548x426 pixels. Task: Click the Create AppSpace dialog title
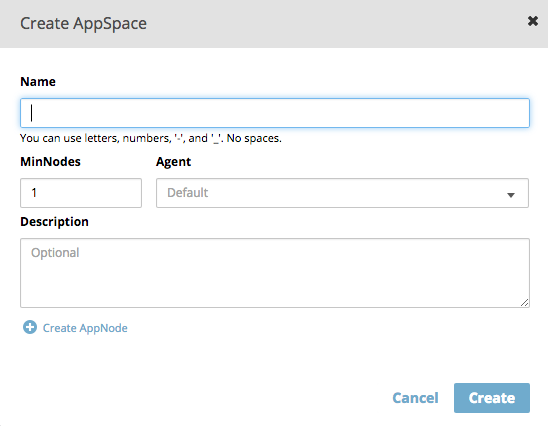tap(83, 23)
